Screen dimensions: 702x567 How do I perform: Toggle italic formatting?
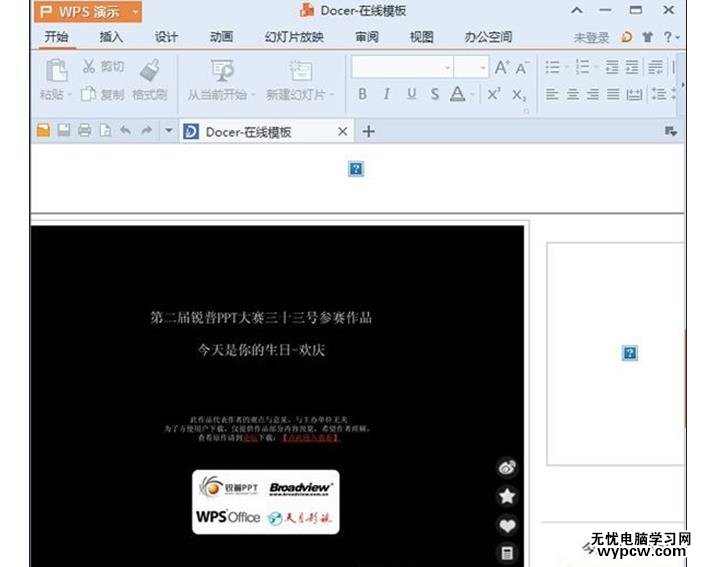386,94
